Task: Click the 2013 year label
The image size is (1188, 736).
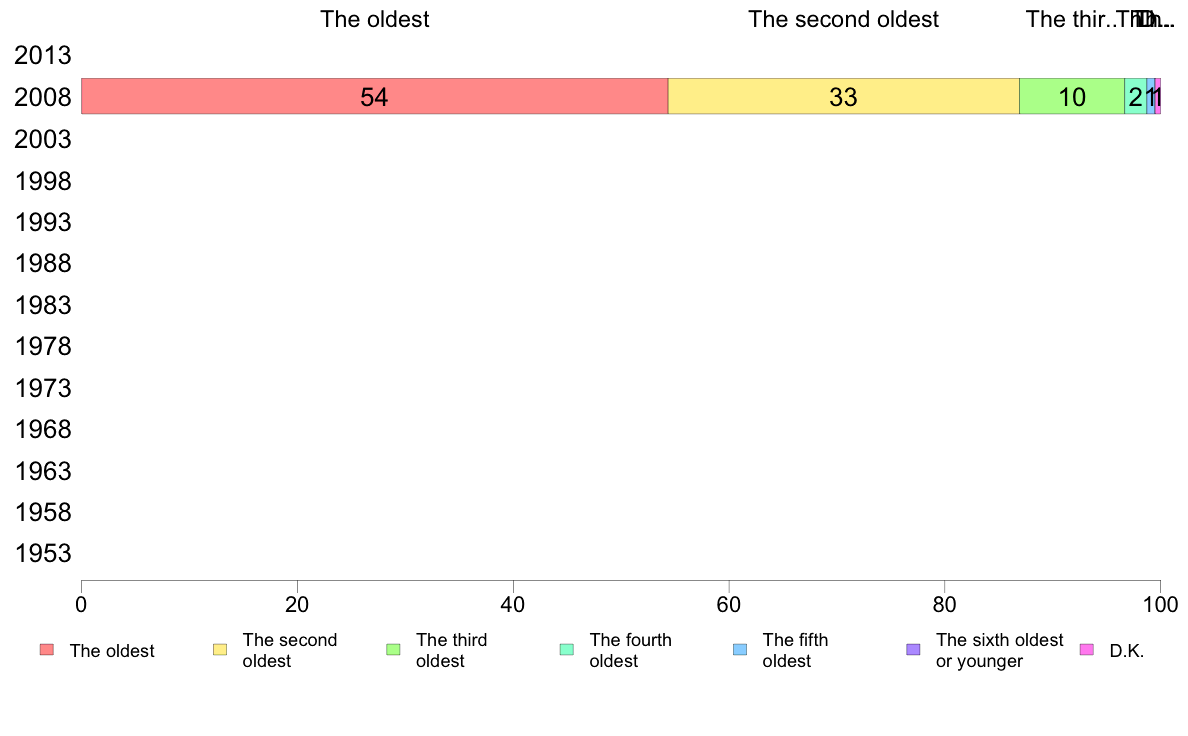Action: coord(42,55)
